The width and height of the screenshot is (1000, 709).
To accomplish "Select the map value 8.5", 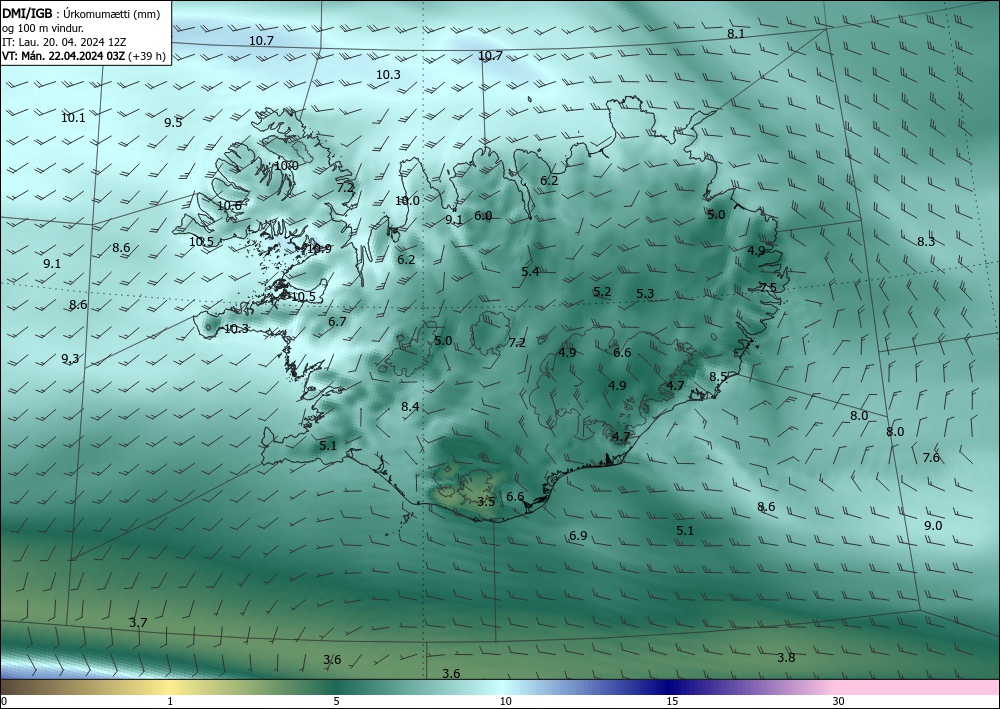I will 718,376.
